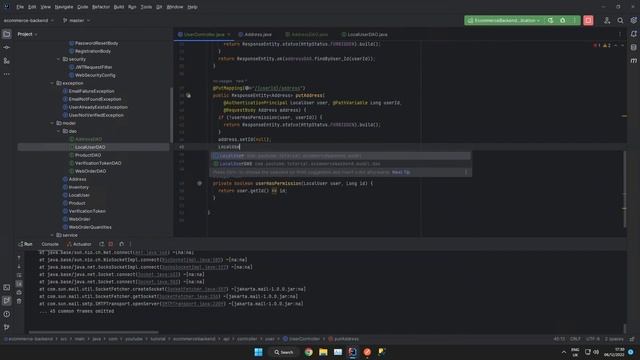The height and width of the screenshot is (360, 640).
Task: Collapse the dao folder
Action: pyautogui.click(x=58, y=131)
